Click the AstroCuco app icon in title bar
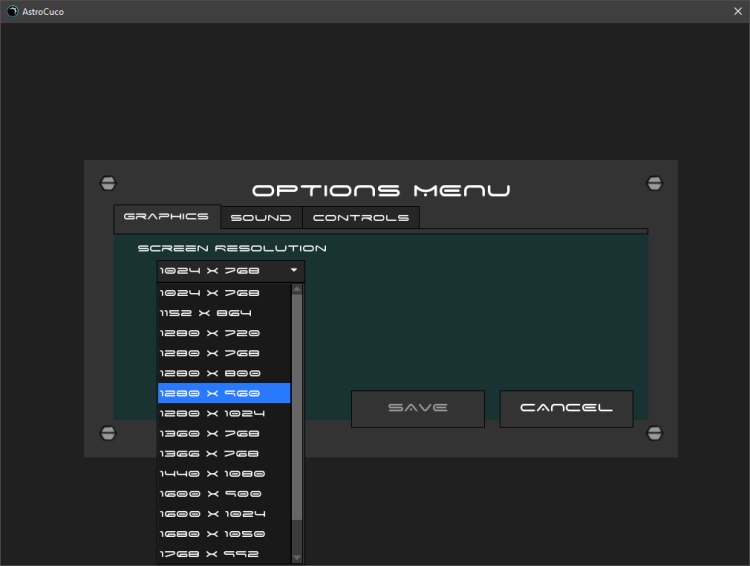Screen dimensions: 750x566 click(x=12, y=11)
